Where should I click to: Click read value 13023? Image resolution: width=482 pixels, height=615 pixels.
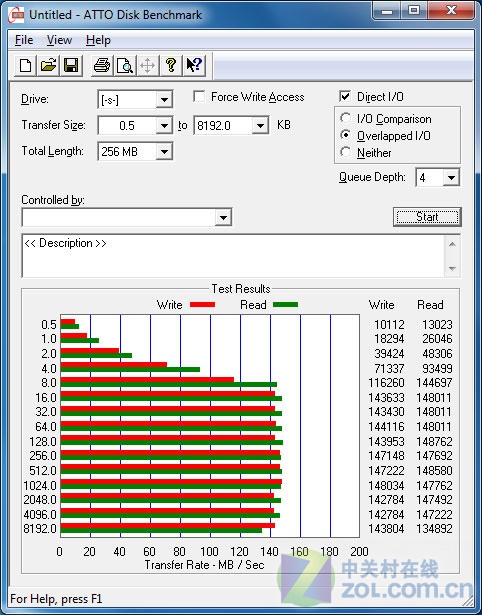[437, 324]
